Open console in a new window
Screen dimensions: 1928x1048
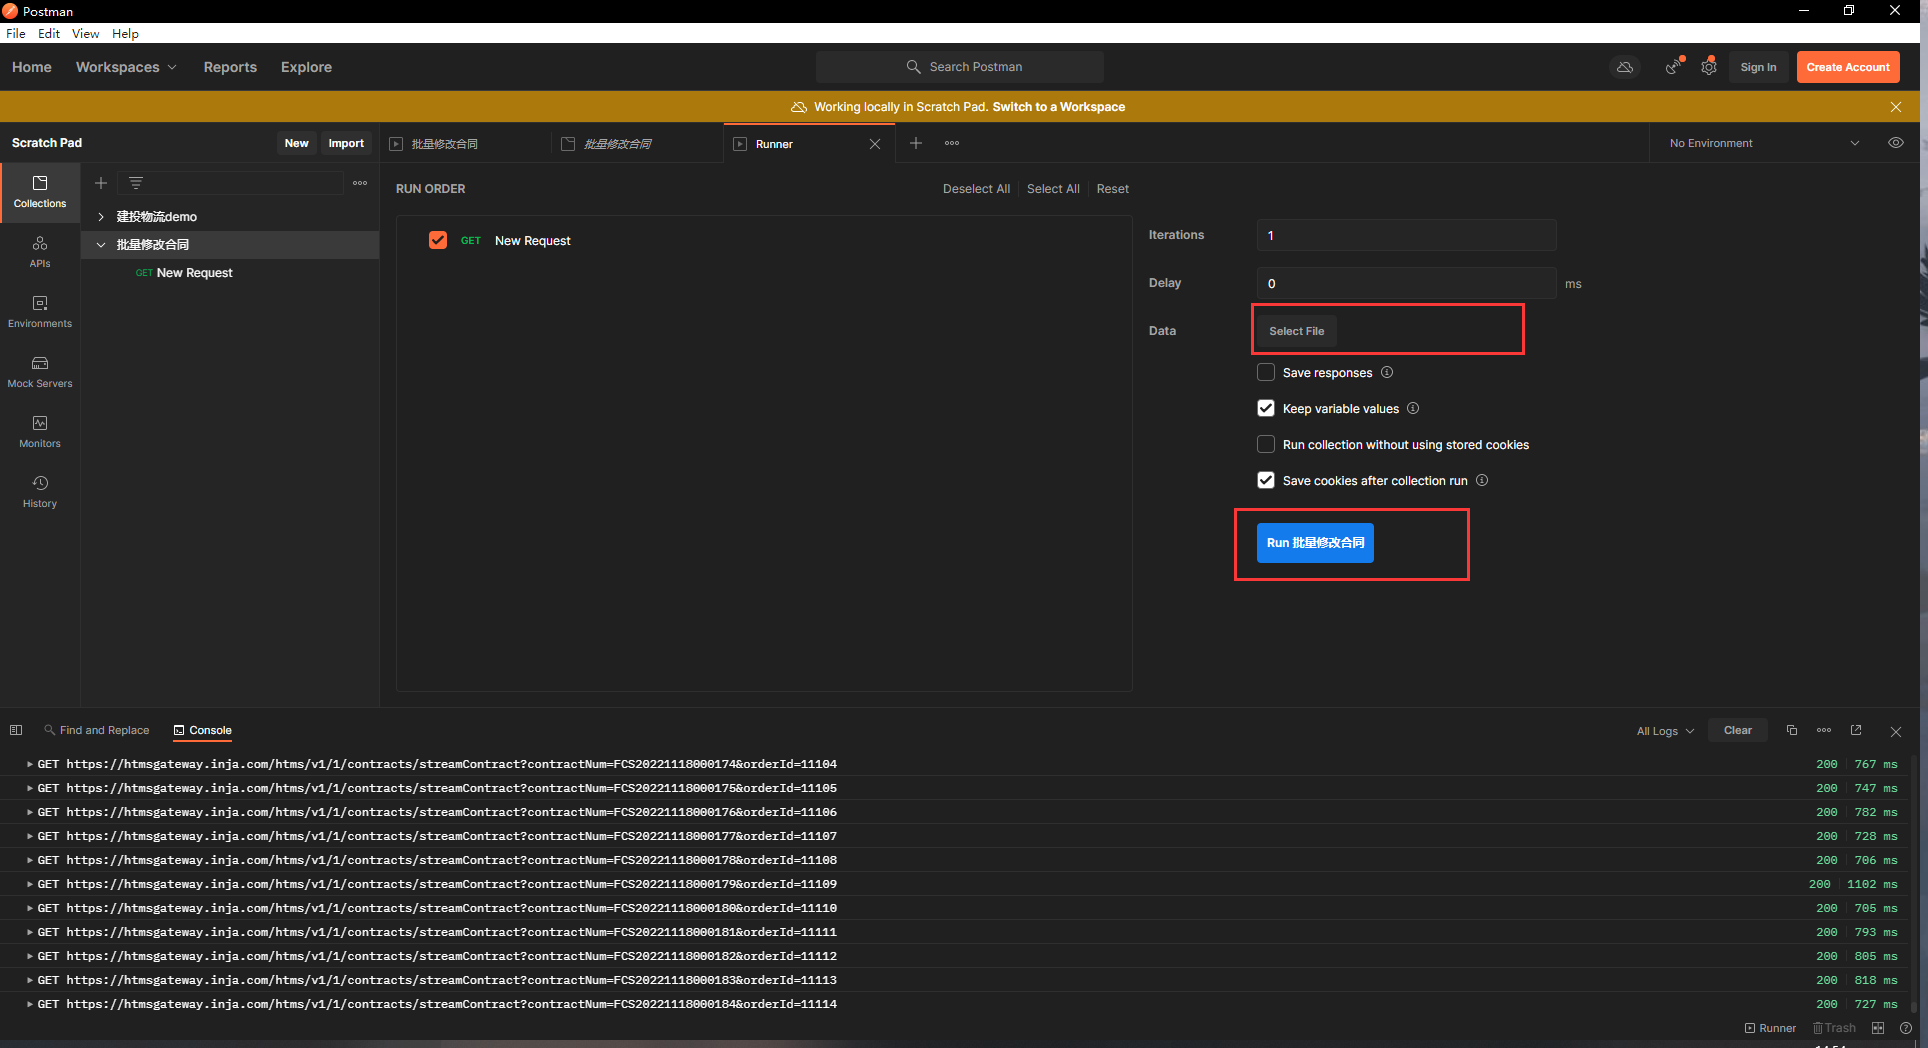1856,730
